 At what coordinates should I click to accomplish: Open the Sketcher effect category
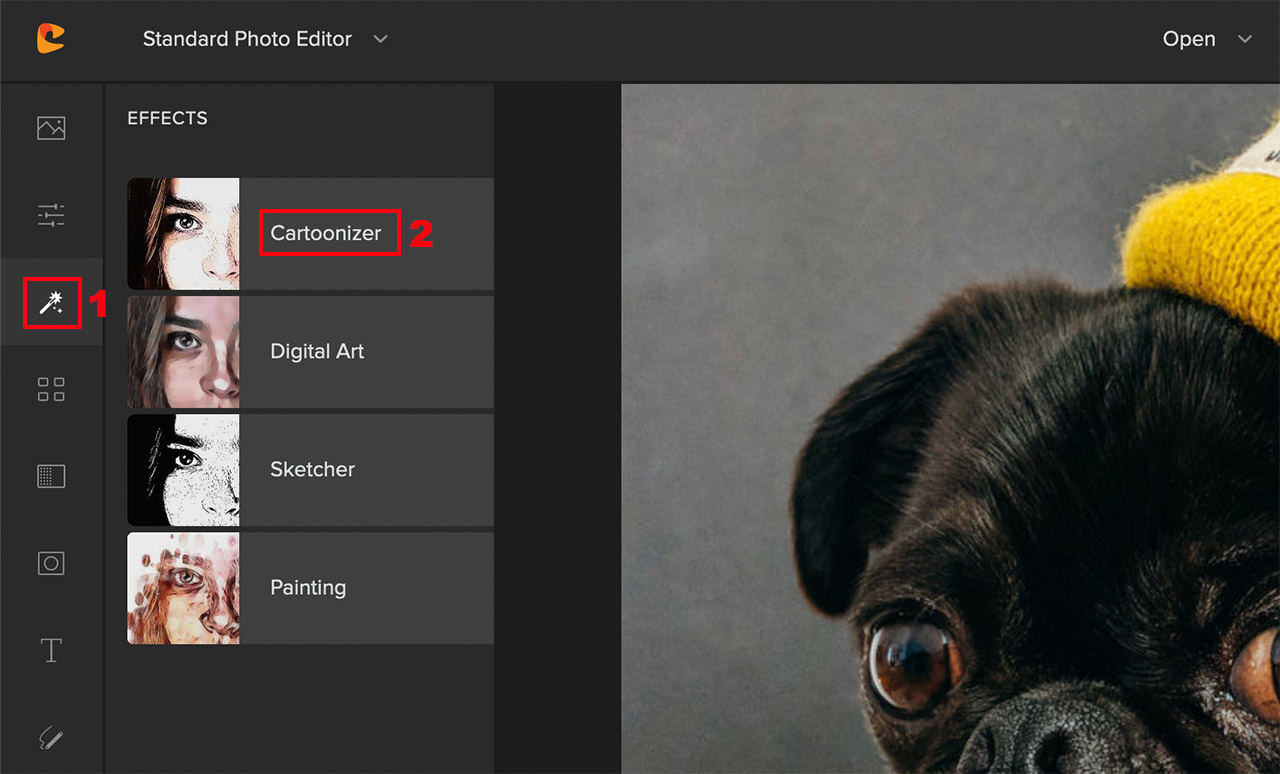point(312,469)
